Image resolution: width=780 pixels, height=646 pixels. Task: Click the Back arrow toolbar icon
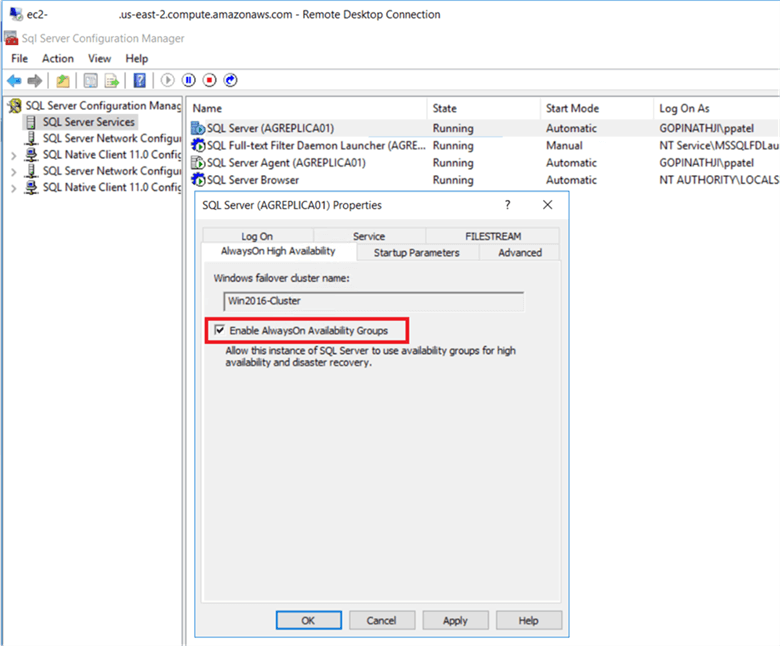pos(14,80)
